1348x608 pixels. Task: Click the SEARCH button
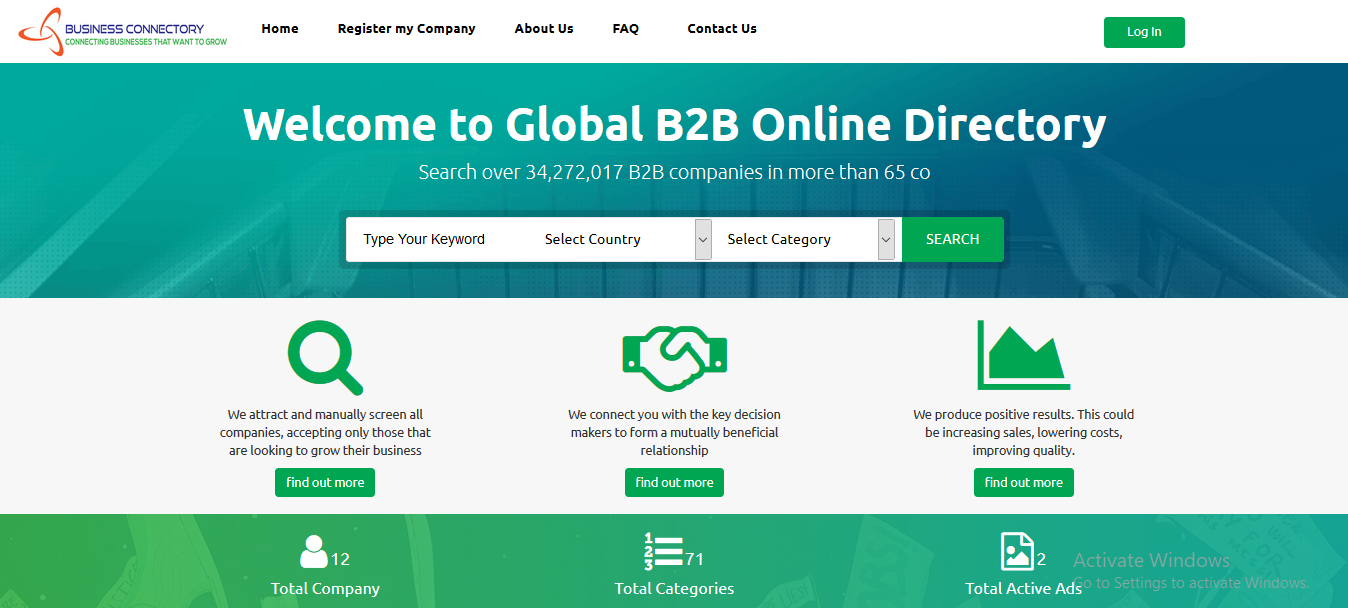click(952, 240)
